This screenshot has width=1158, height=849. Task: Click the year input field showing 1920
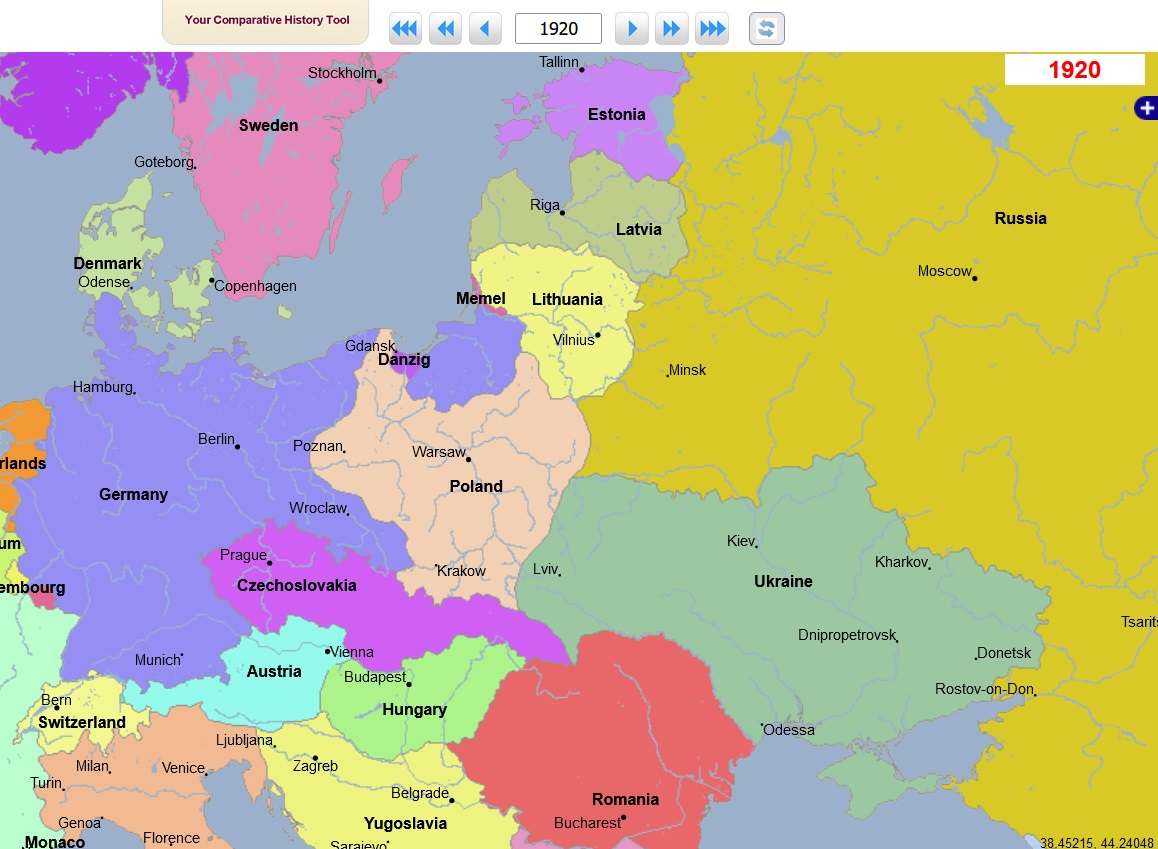[x=558, y=29]
